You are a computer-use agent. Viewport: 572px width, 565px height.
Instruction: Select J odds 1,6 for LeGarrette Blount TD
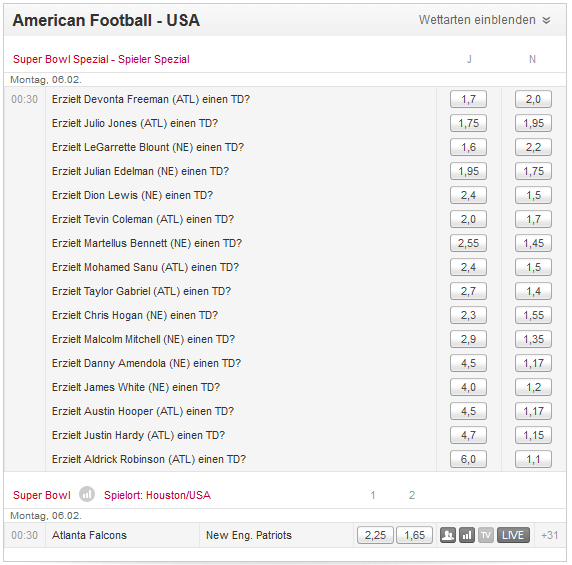468,147
